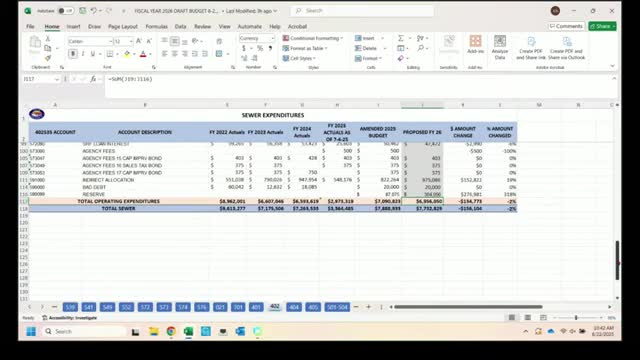Open the font name dropdown

(x=110, y=41)
